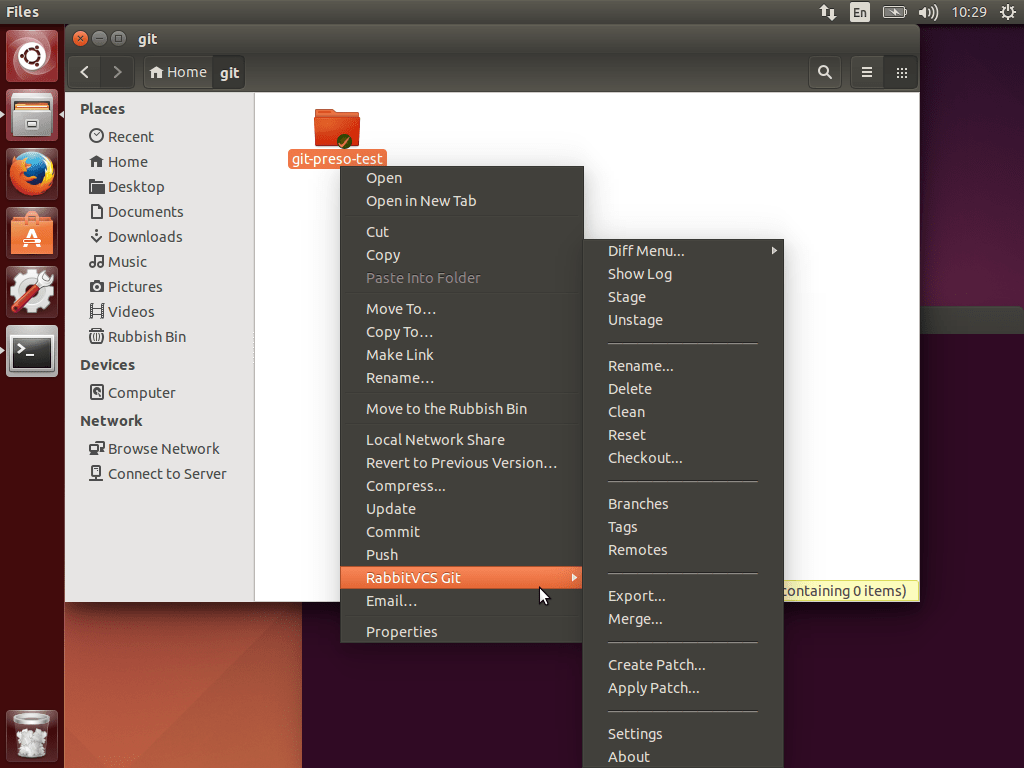This screenshot has height=768, width=1024.
Task: Select Push in the context menu
Action: [x=462, y=554]
